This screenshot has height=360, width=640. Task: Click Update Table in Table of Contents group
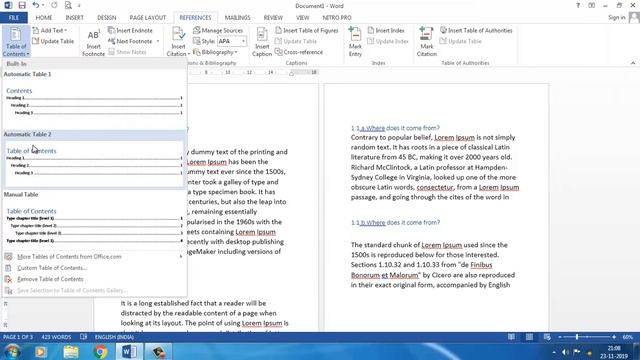click(x=53, y=41)
